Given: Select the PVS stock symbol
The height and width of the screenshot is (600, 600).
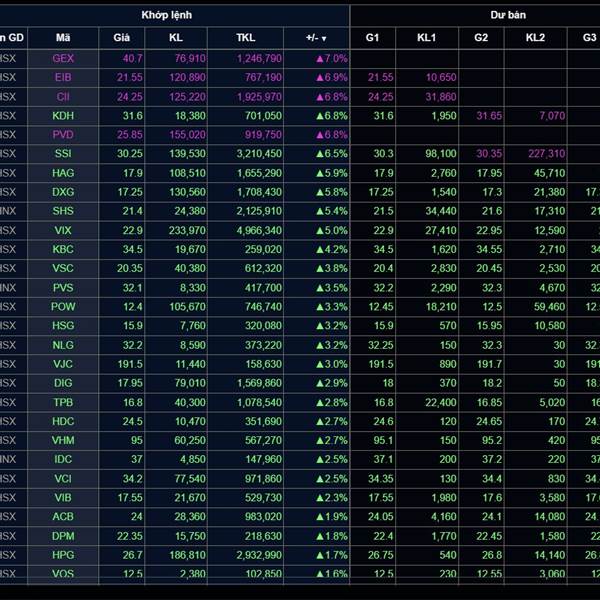Looking at the screenshot, I should coord(63,287).
